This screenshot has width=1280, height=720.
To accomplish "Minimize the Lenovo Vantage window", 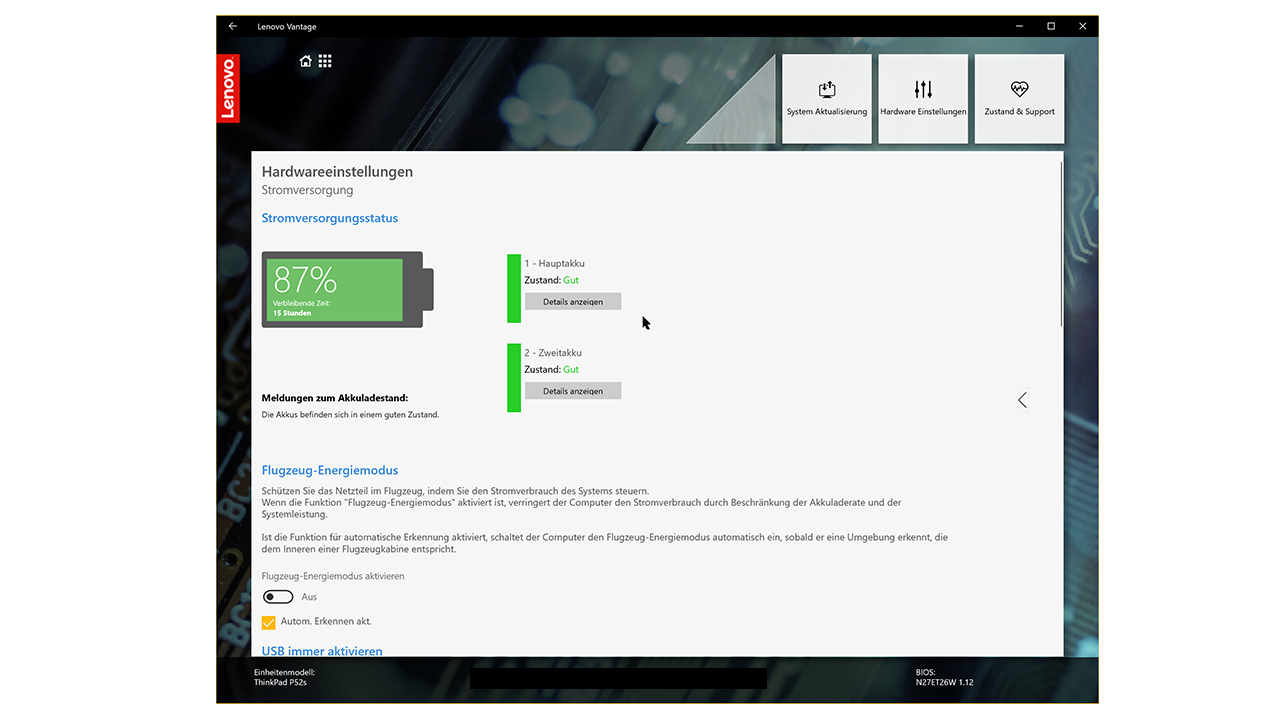I will click(x=1019, y=26).
